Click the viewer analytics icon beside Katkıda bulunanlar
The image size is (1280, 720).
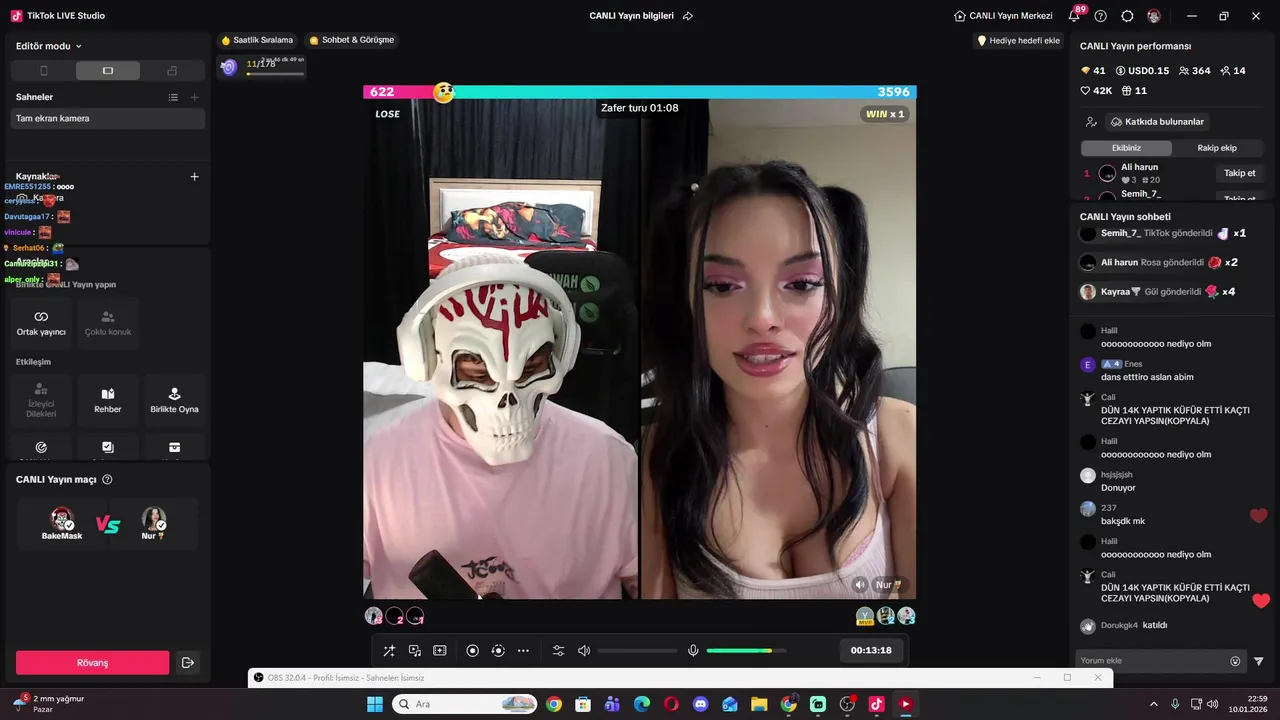coord(1091,122)
